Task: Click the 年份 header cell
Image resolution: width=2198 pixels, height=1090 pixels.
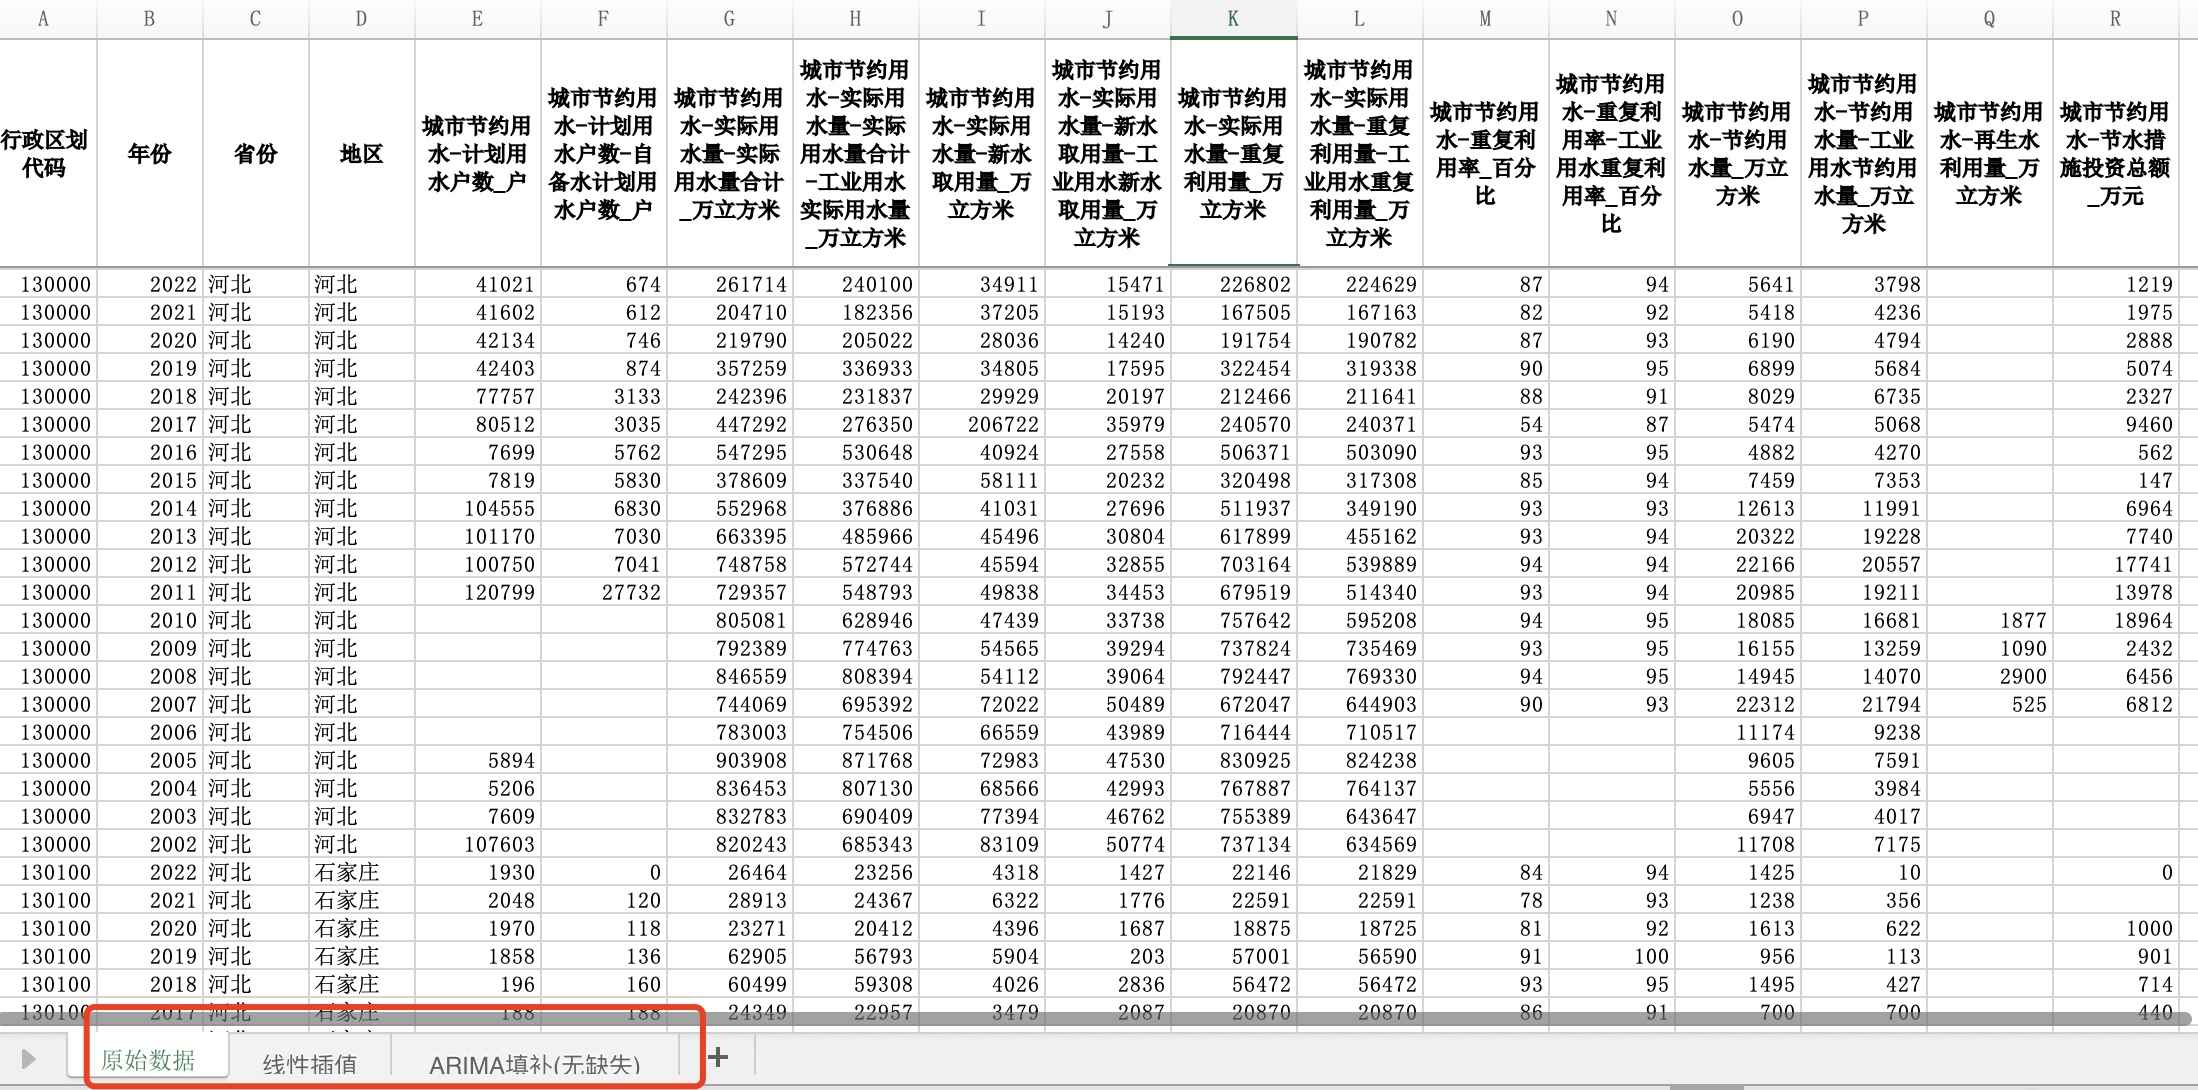Action: tap(150, 154)
